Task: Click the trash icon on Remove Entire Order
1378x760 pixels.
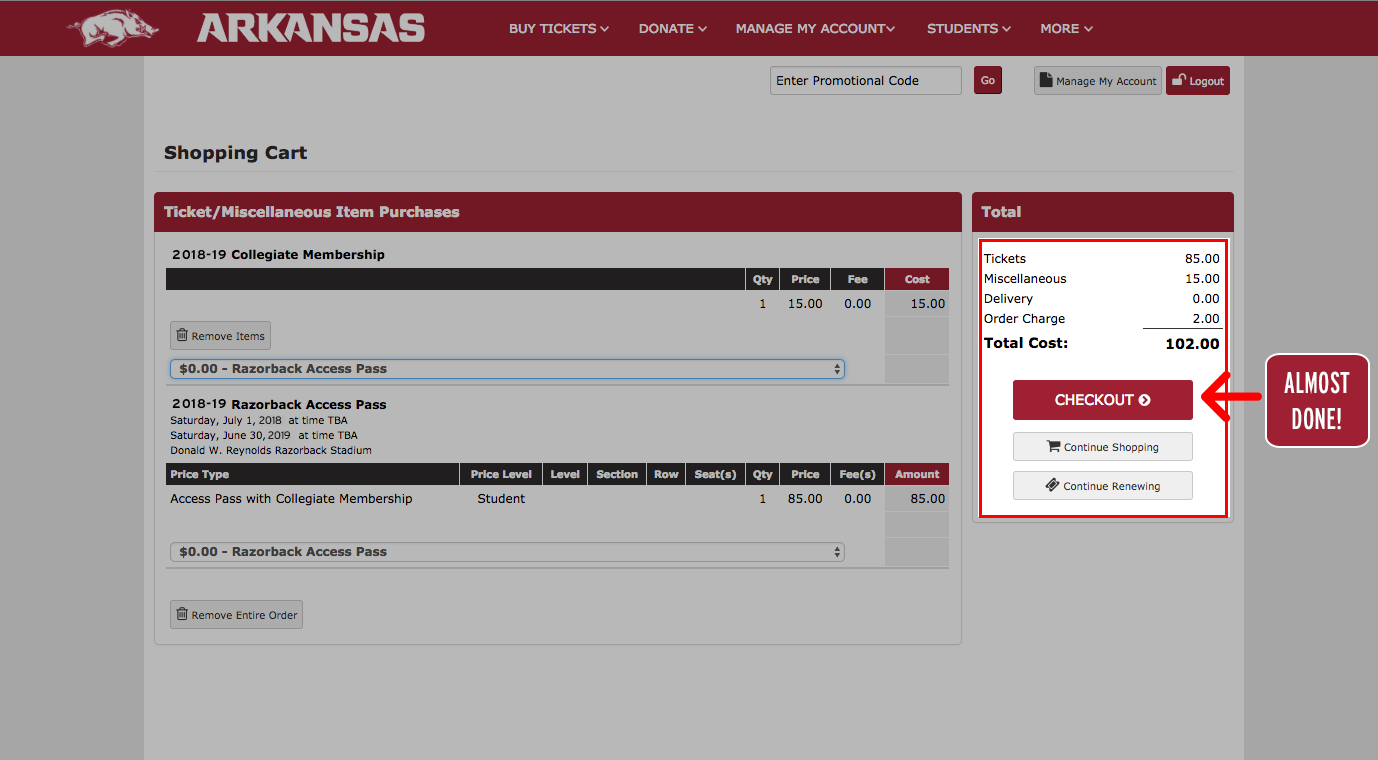Action: [x=180, y=614]
